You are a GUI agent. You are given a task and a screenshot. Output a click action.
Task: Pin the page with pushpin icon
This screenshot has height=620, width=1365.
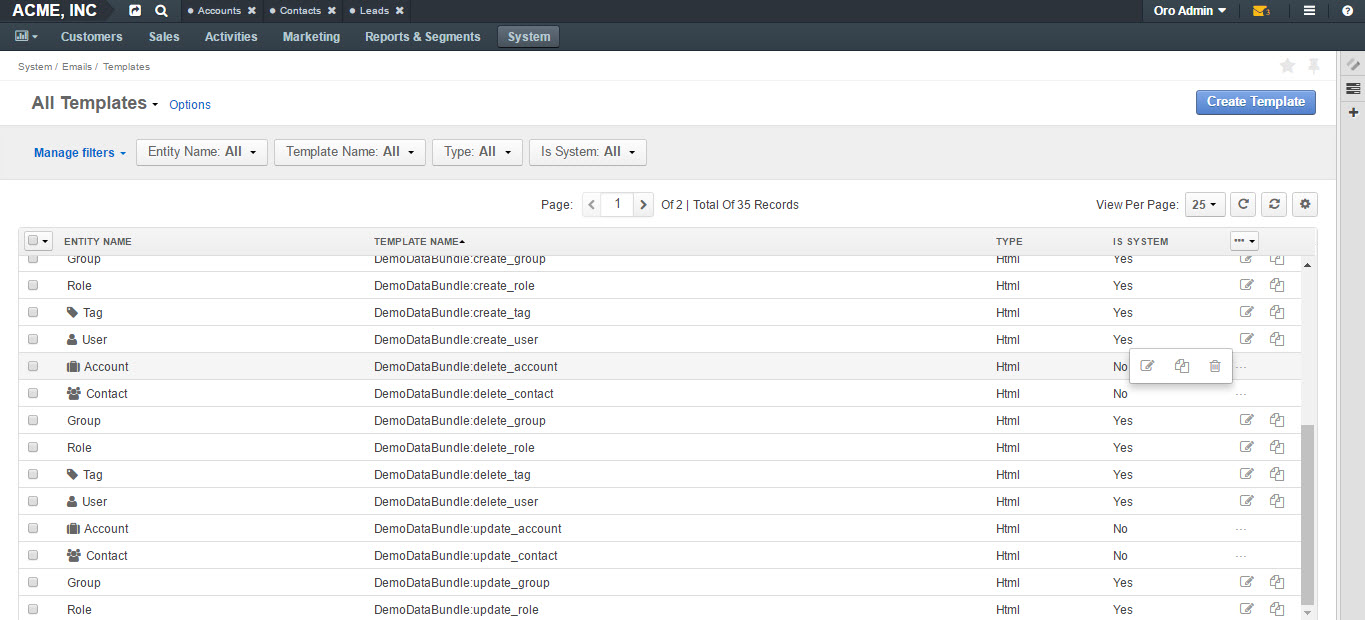1313,65
